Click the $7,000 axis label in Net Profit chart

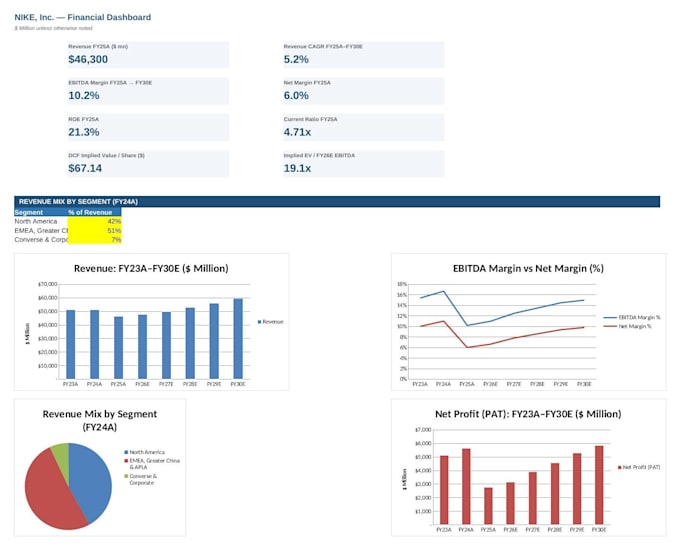(x=423, y=430)
